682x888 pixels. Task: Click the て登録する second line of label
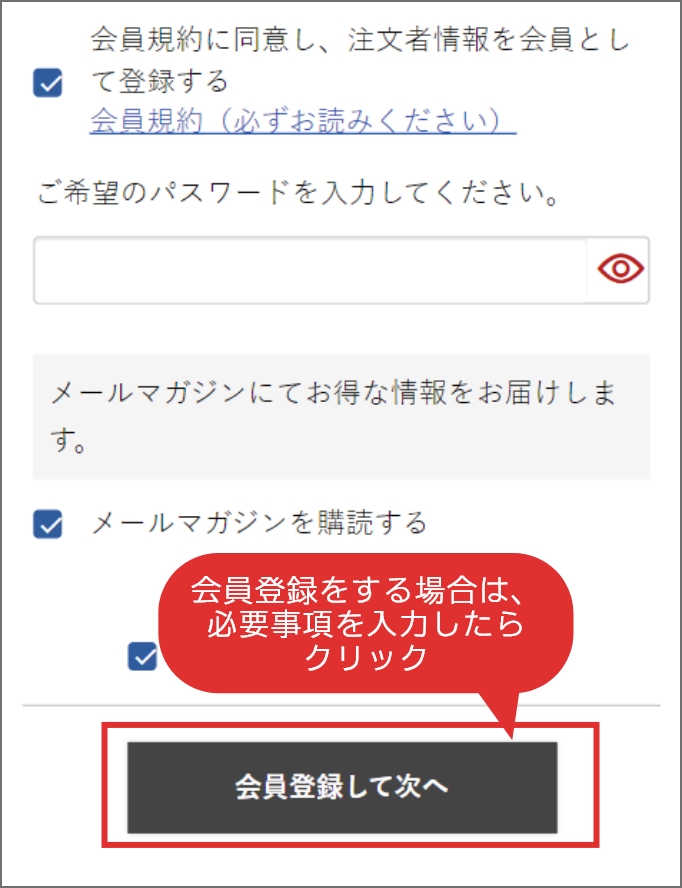pyautogui.click(x=160, y=80)
